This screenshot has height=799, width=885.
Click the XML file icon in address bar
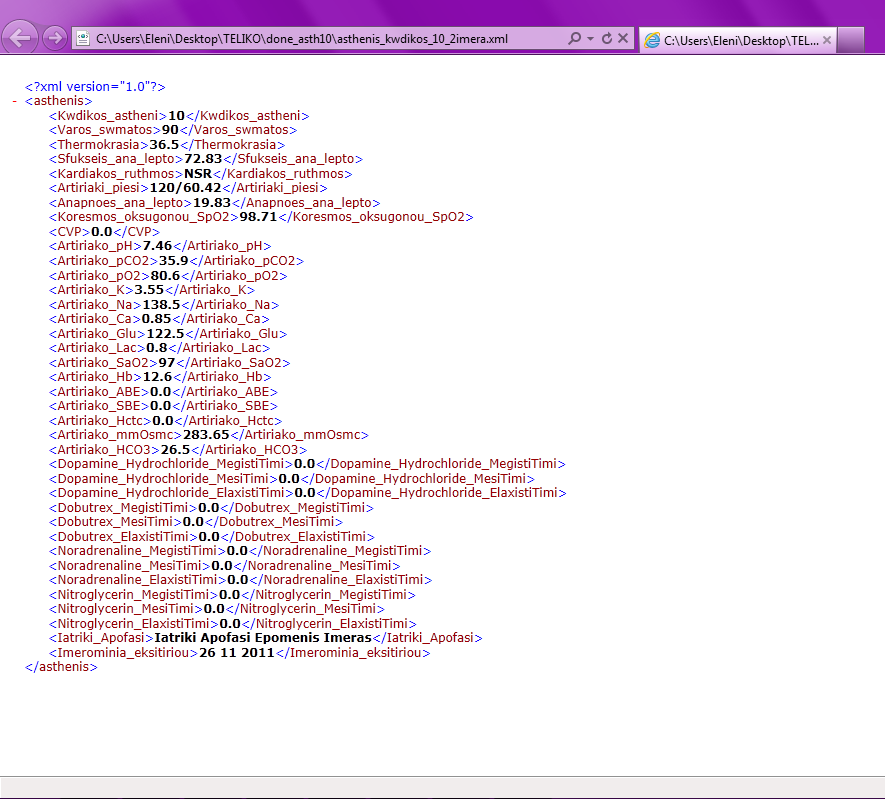[83, 38]
